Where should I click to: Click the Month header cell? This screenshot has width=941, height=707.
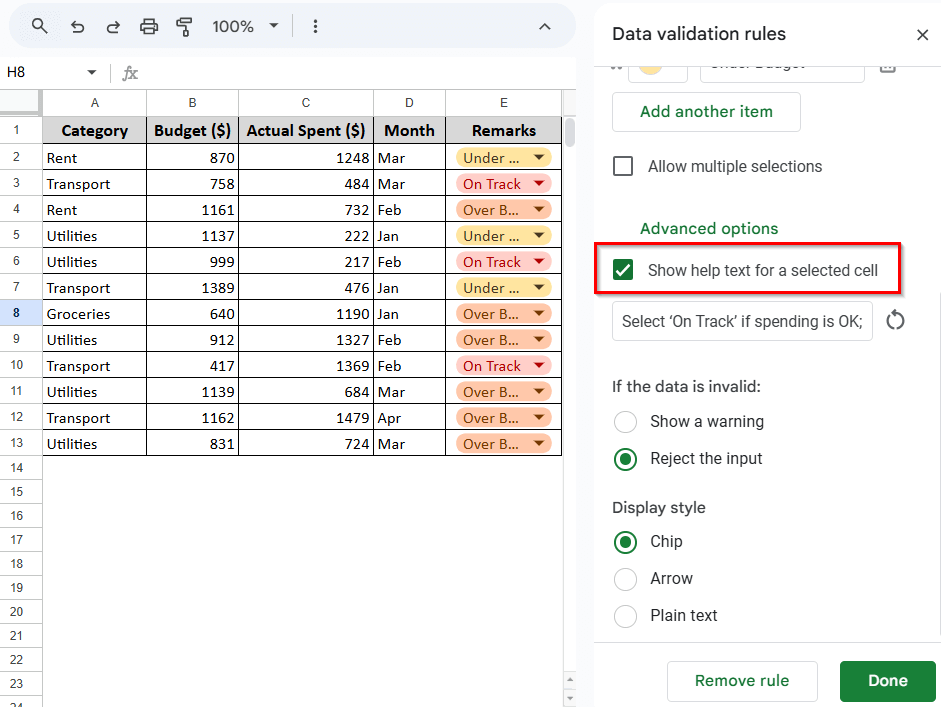tap(409, 130)
